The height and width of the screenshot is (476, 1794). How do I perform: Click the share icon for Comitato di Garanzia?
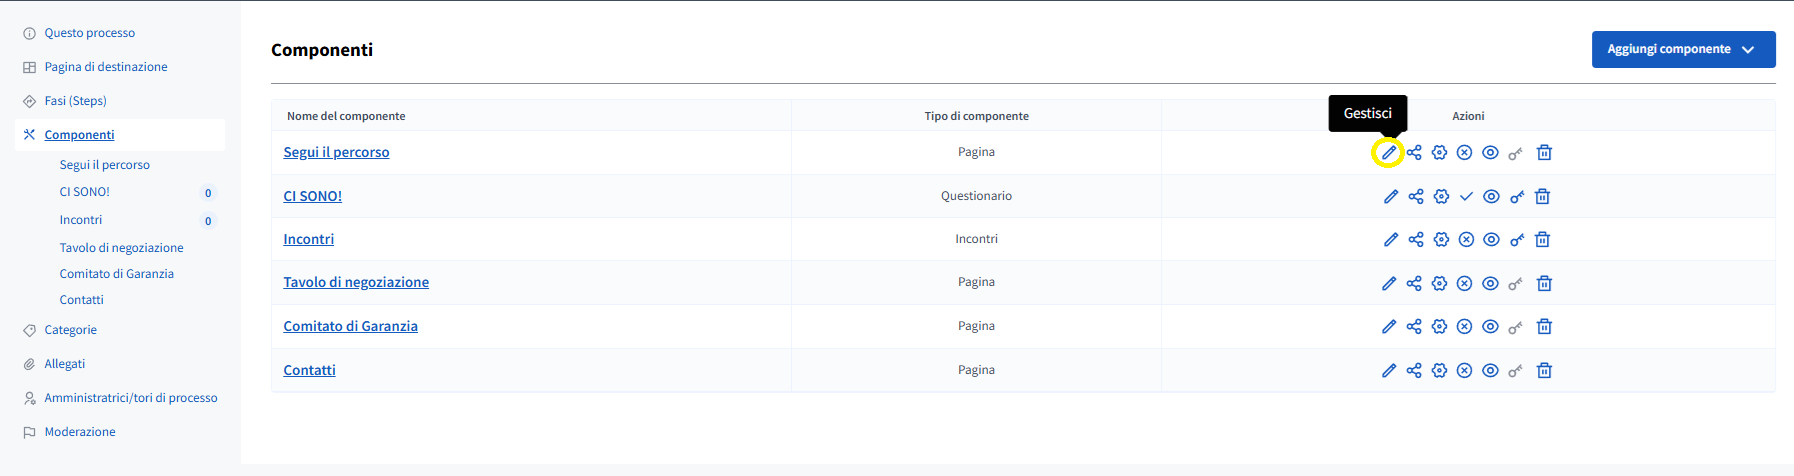click(x=1414, y=327)
